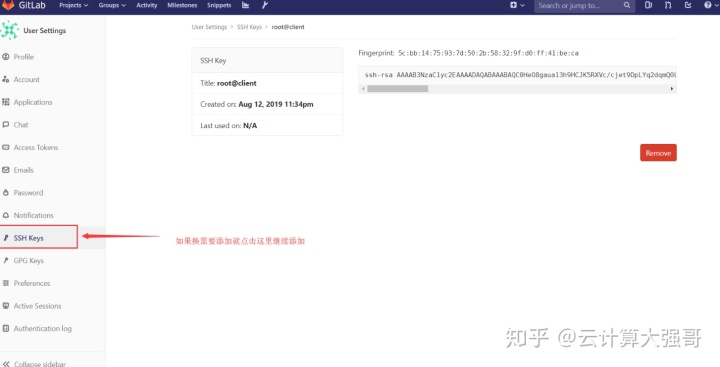Click the GitLab fox logo

coord(8,5)
